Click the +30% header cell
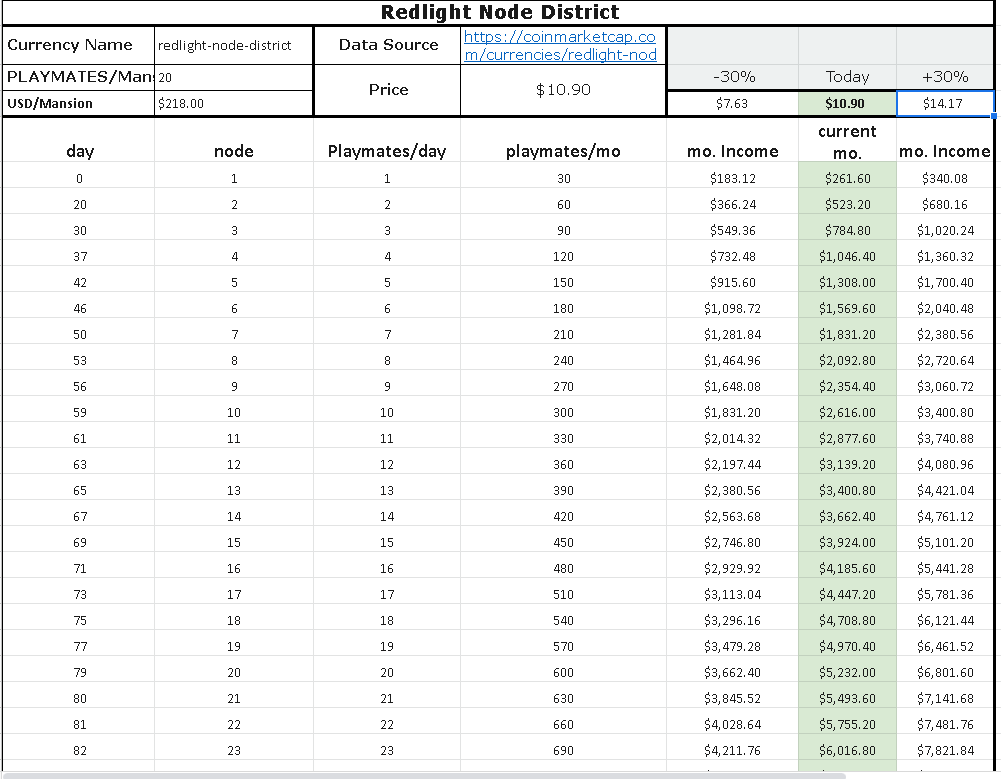1001x779 pixels. (x=945, y=77)
